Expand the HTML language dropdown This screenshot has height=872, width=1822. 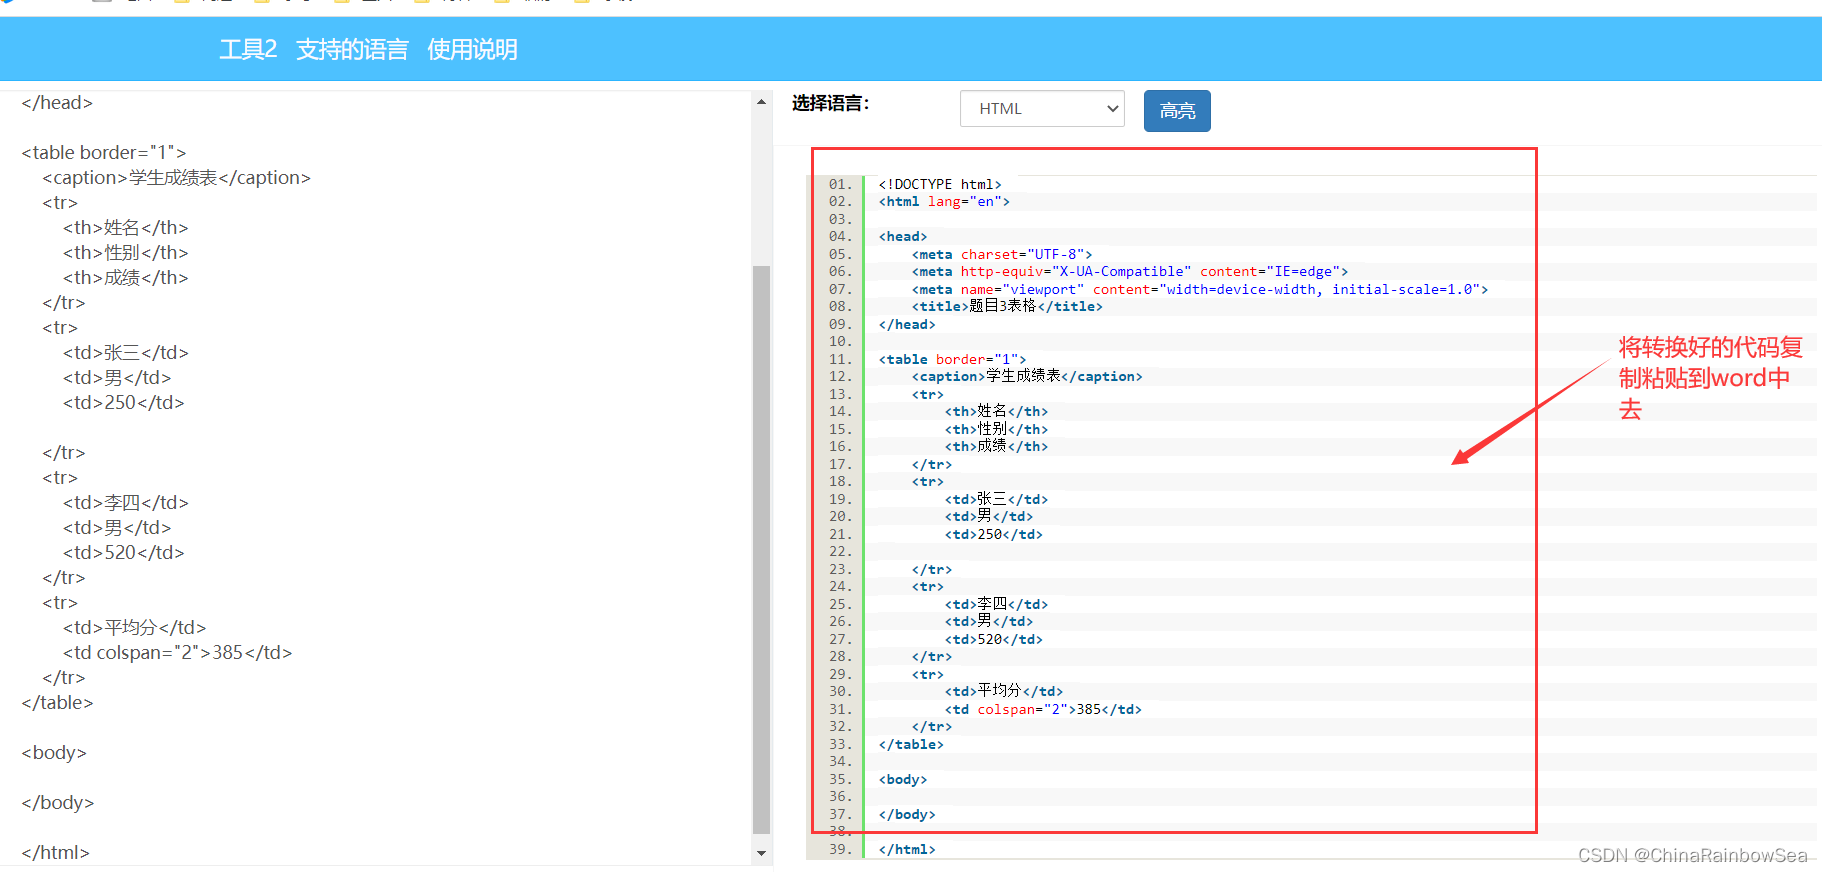coord(1042,109)
